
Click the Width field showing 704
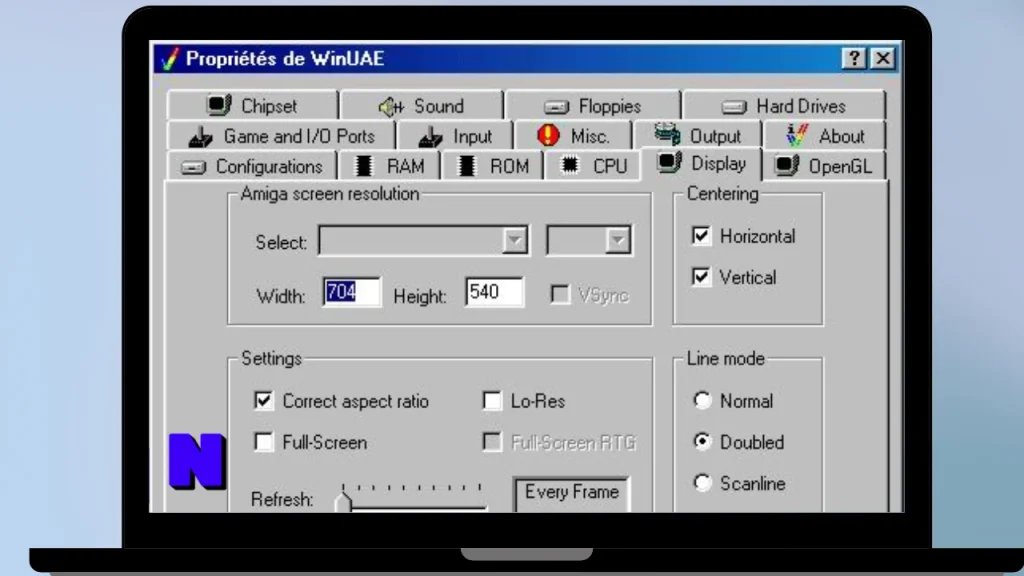click(x=351, y=292)
